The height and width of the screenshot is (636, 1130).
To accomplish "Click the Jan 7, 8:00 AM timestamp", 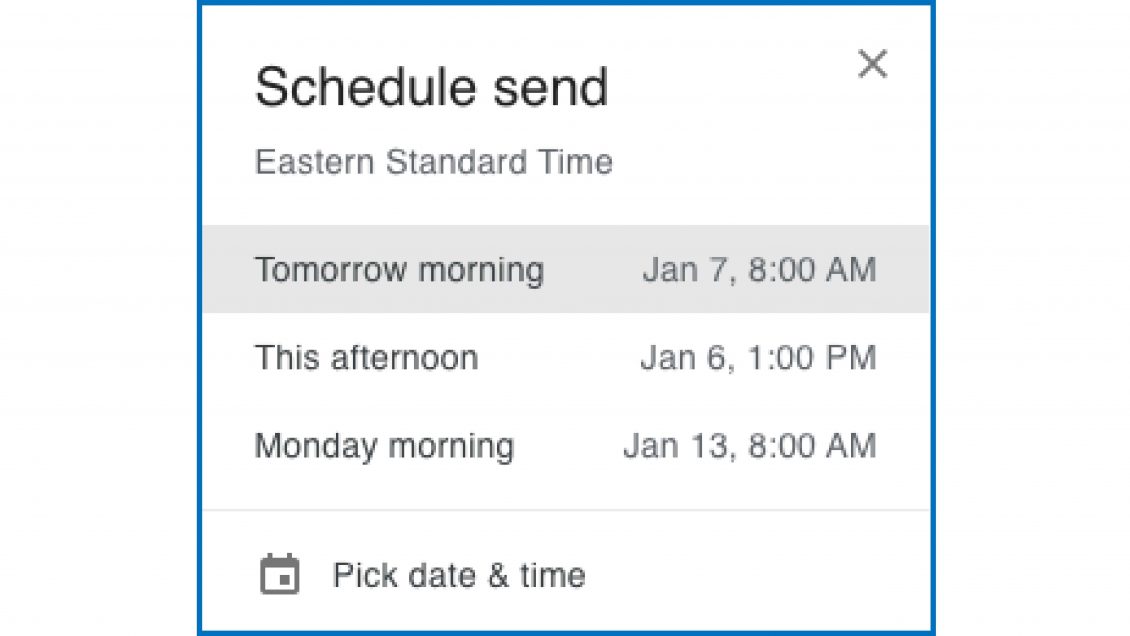I will [x=760, y=270].
